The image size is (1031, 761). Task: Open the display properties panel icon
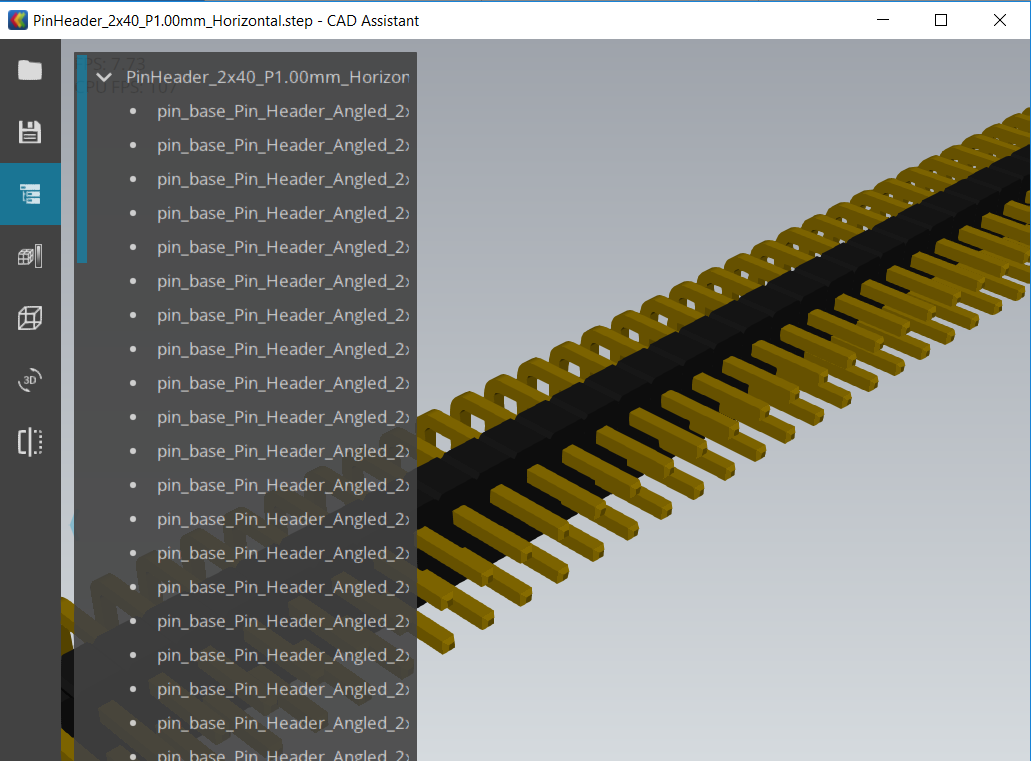tap(30, 256)
